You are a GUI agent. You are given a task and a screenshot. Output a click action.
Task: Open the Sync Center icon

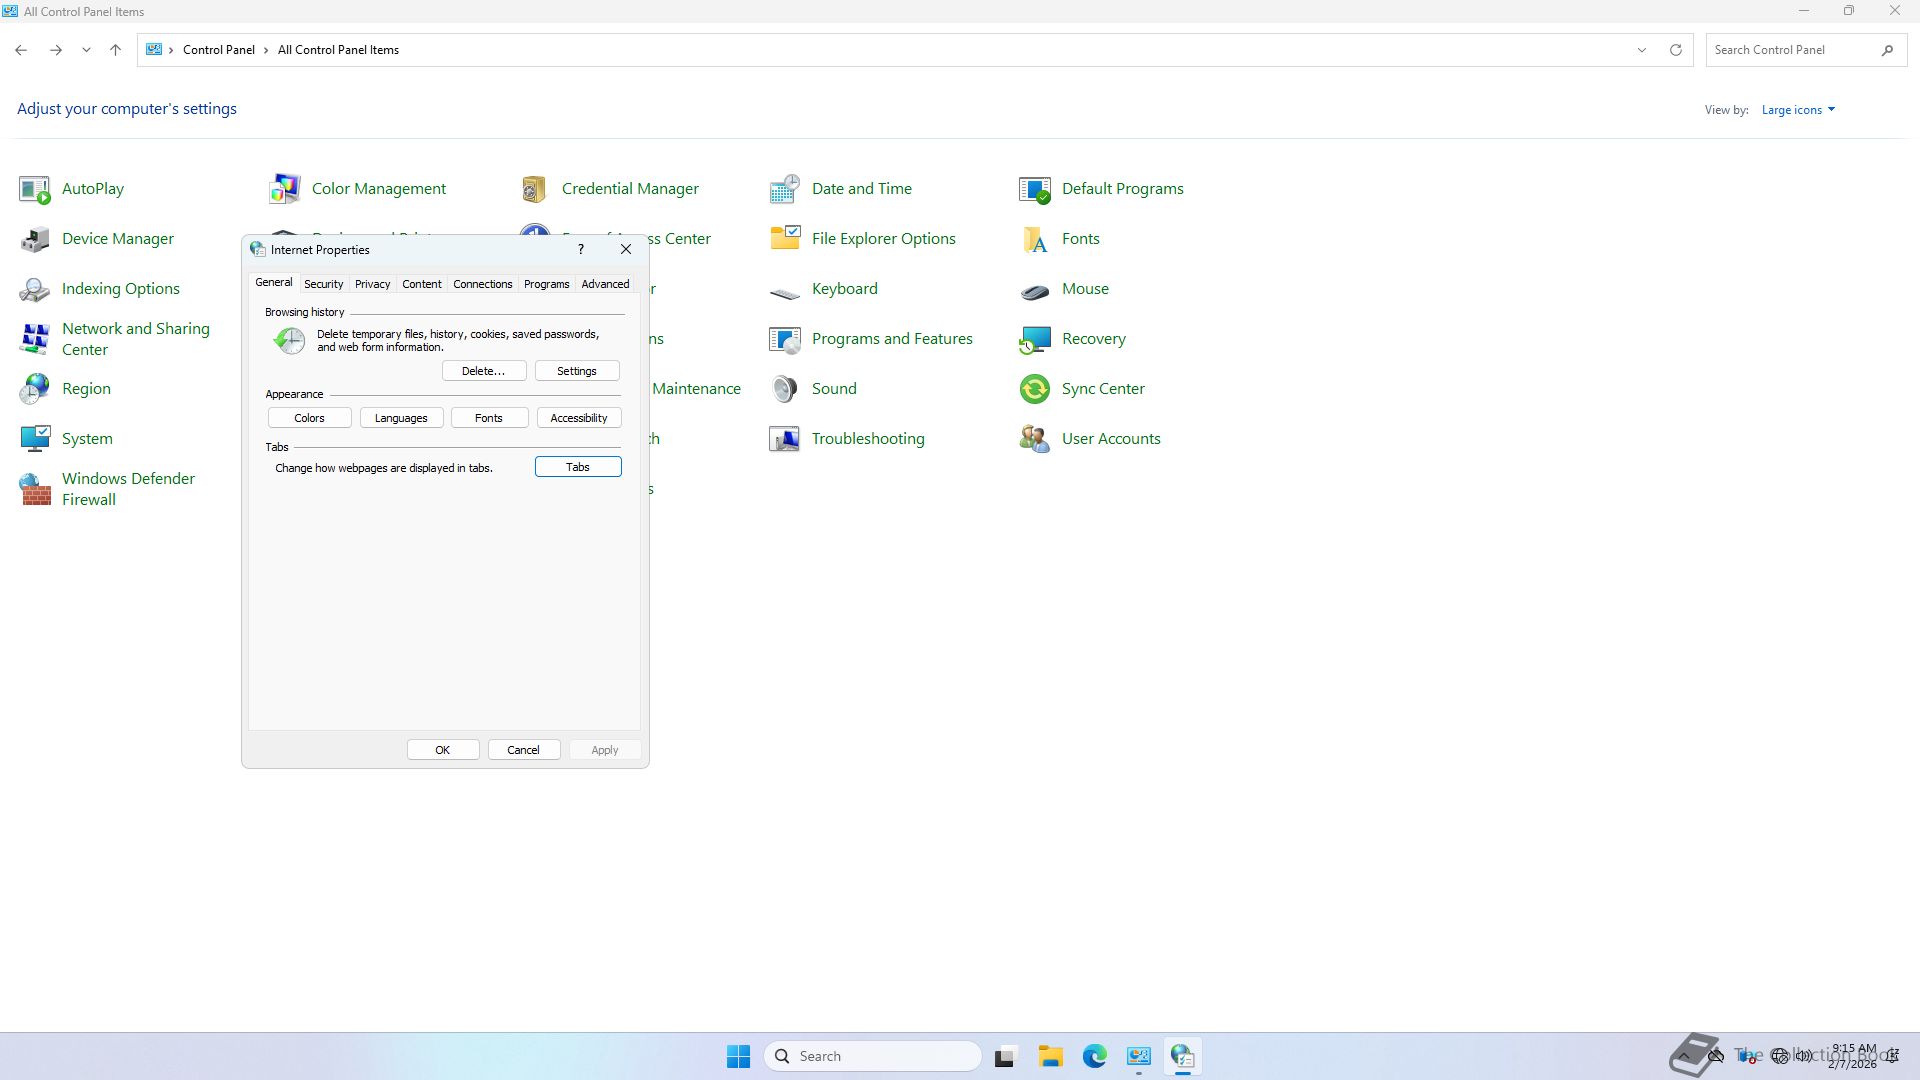[1034, 389]
